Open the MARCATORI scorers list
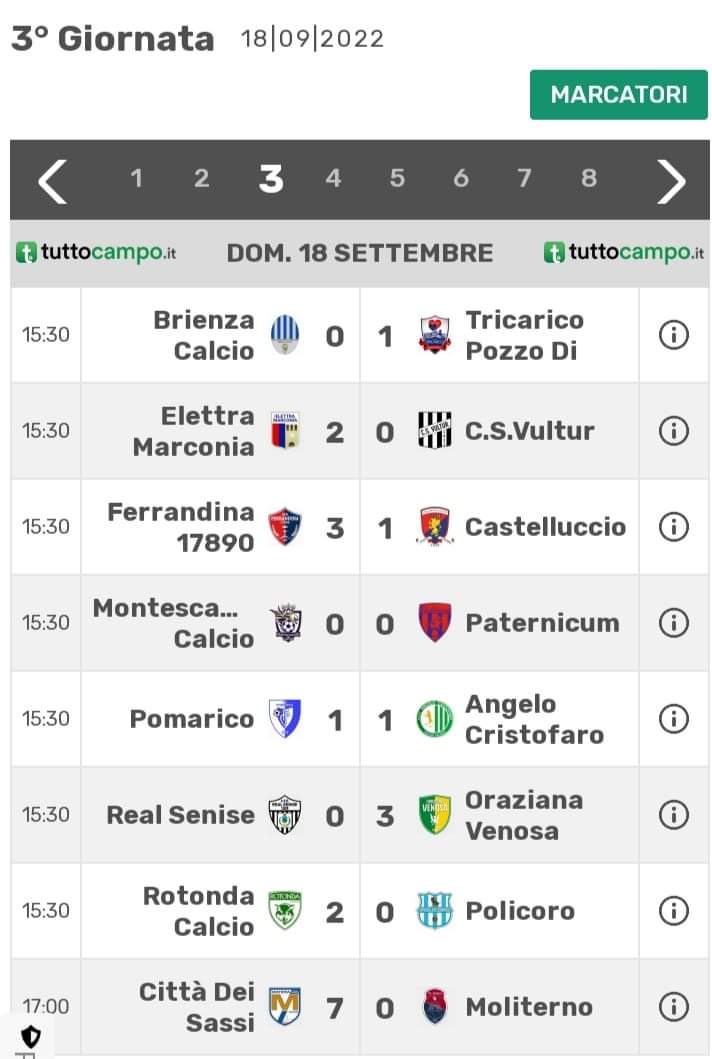This screenshot has height=1059, width=712. click(x=619, y=95)
